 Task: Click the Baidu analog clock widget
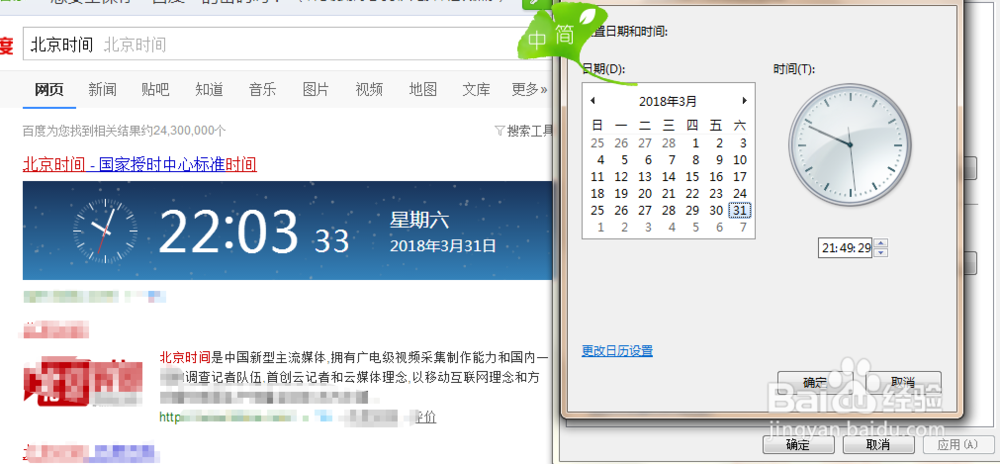pos(105,230)
